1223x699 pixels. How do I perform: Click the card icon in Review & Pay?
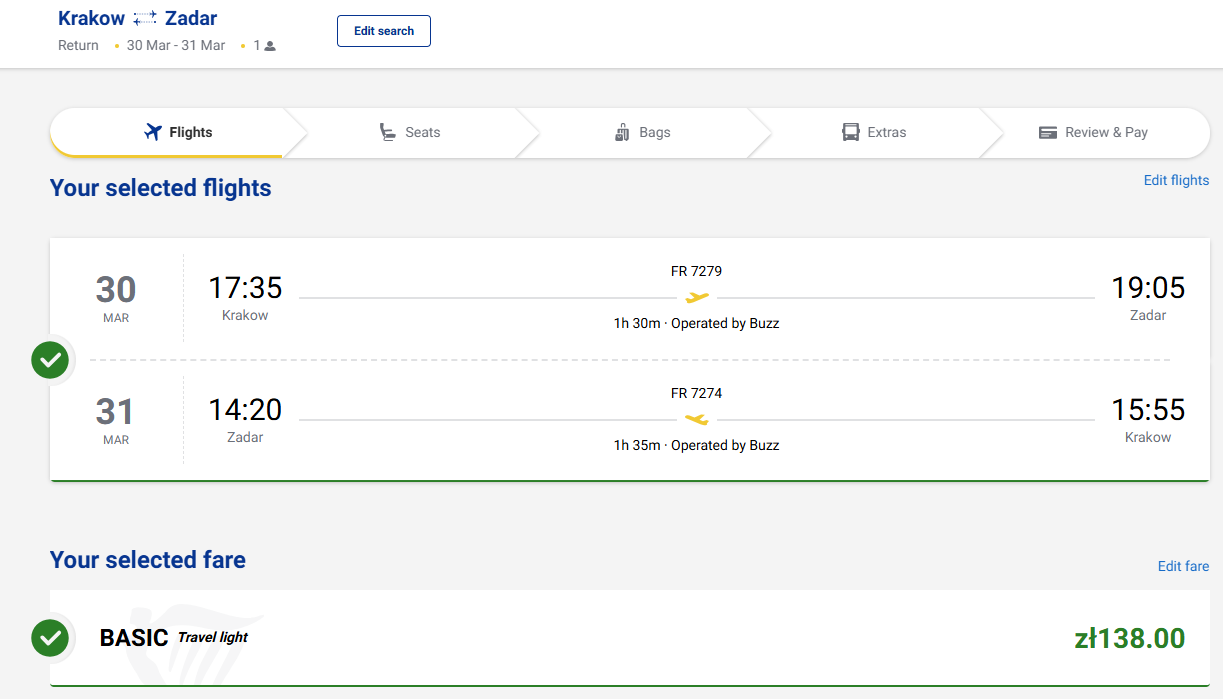point(1048,132)
